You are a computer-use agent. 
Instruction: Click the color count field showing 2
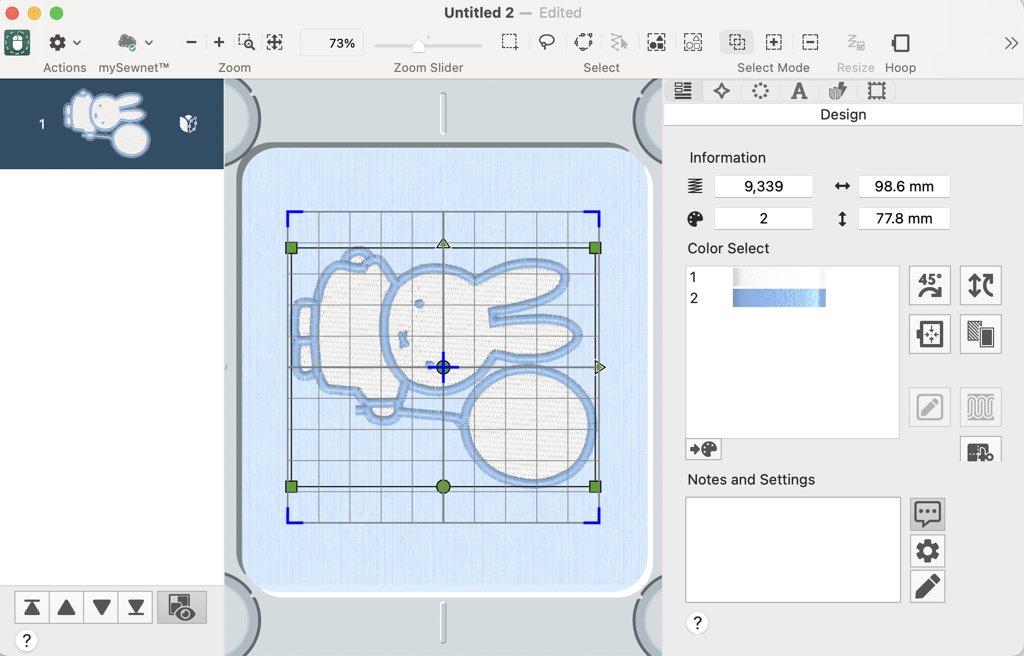tap(763, 218)
